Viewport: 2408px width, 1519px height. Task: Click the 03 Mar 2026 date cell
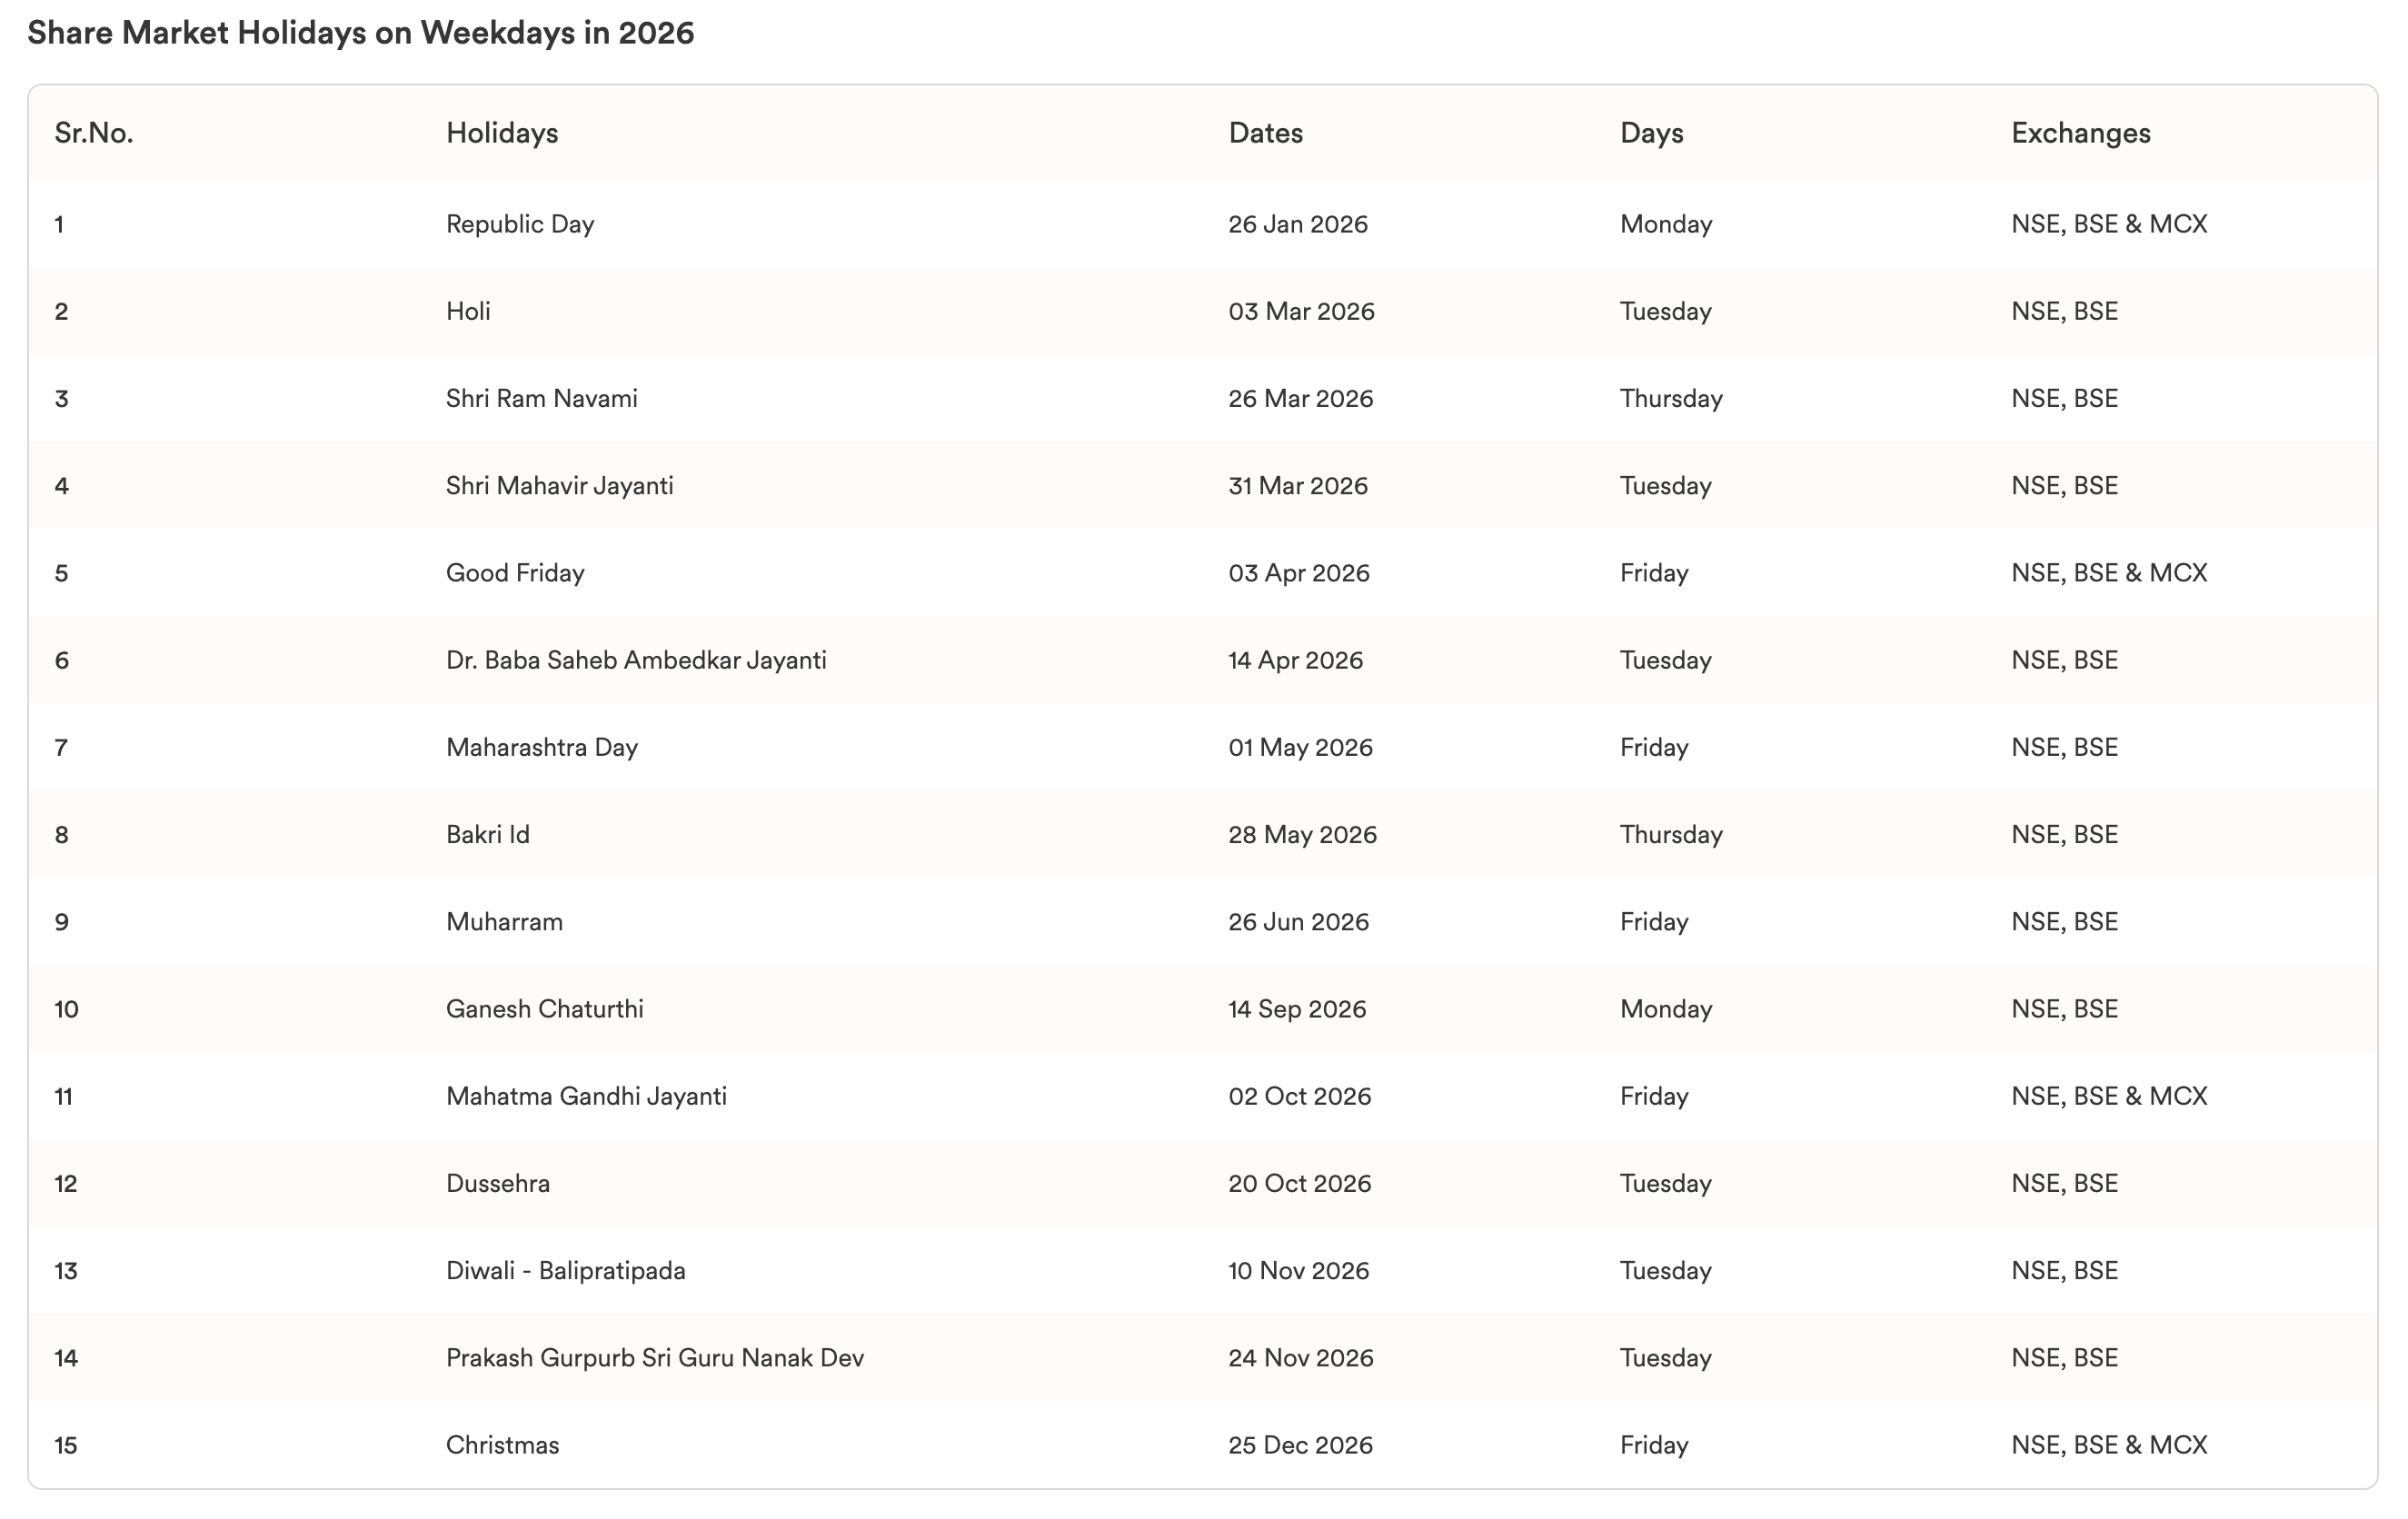(1301, 311)
